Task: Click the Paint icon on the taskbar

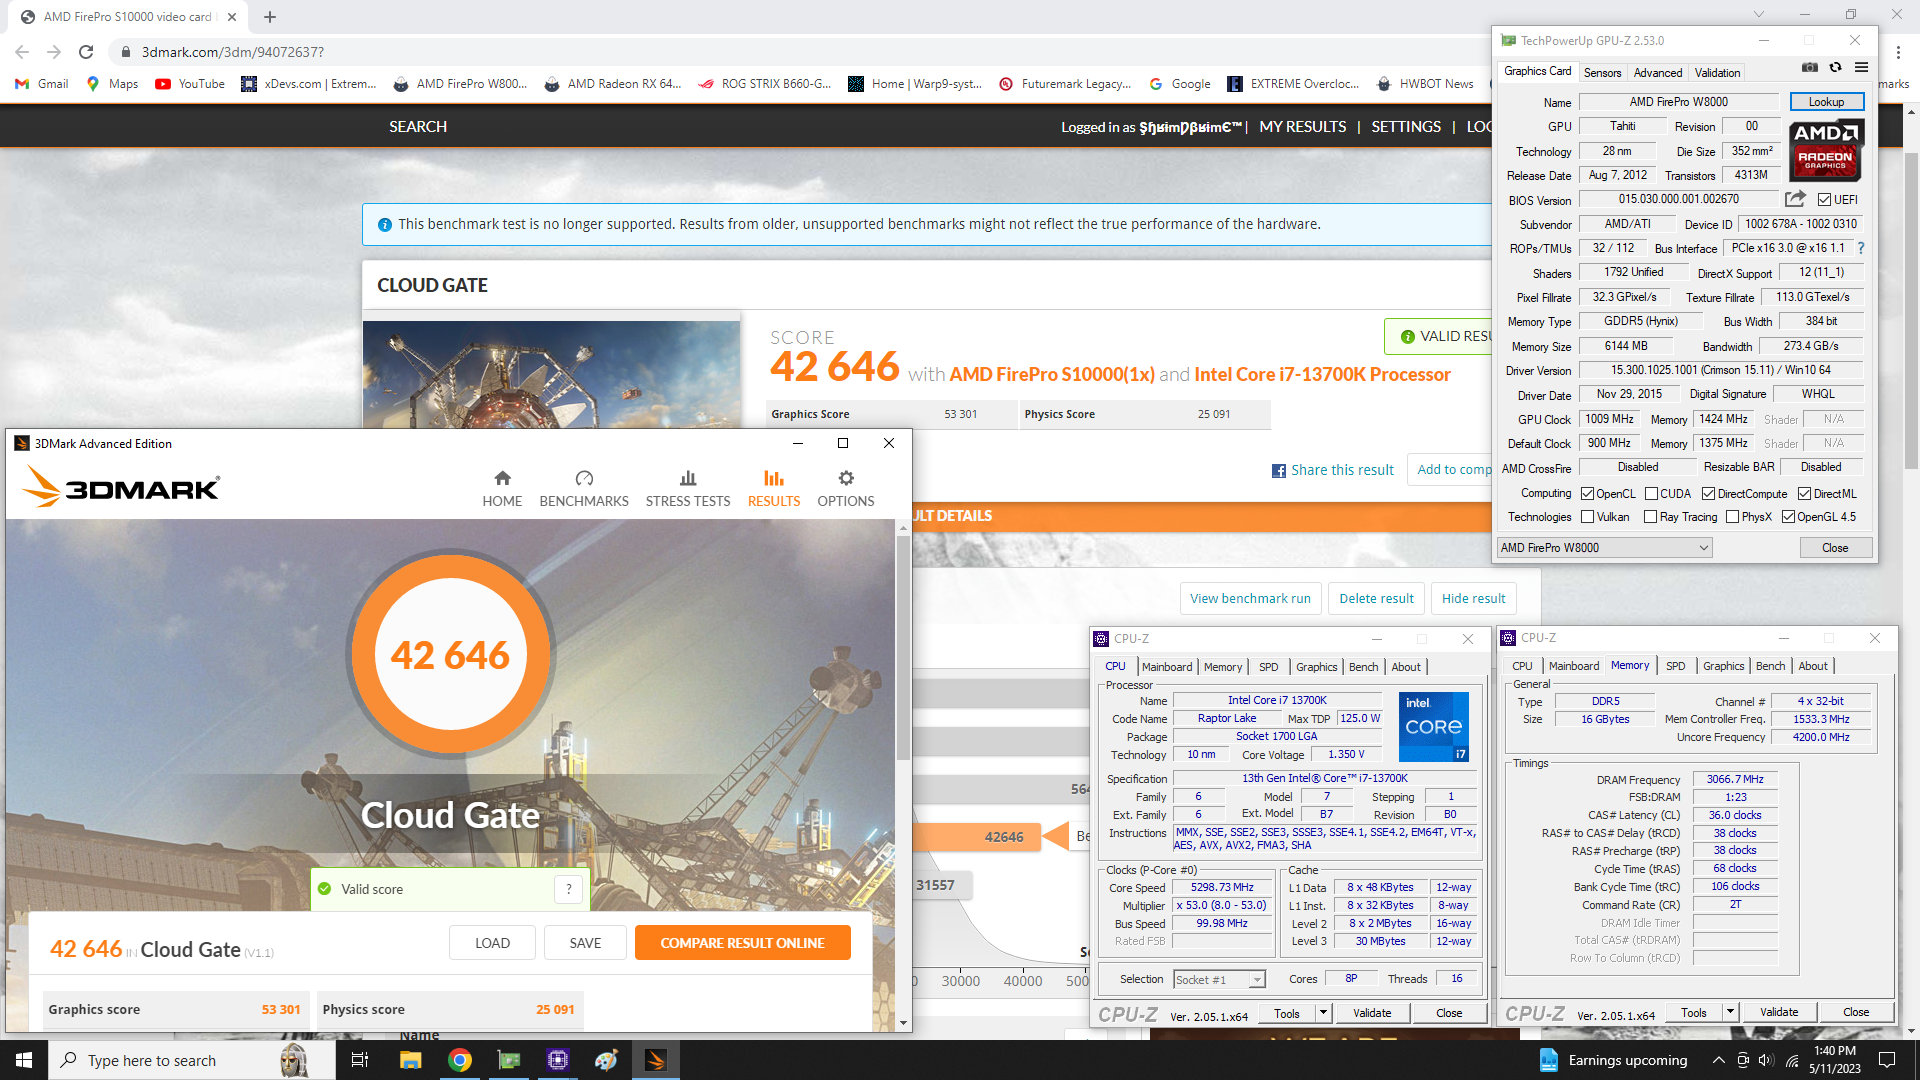Action: [607, 1060]
